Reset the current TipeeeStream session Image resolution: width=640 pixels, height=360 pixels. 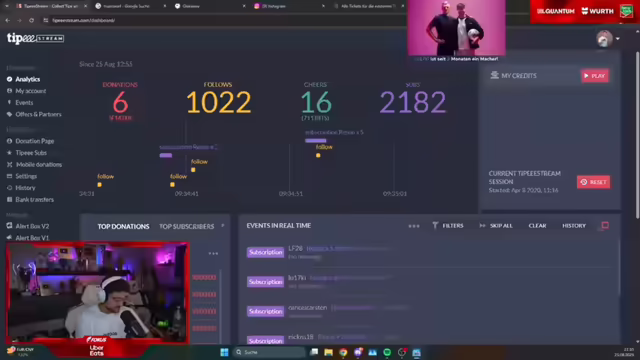[593, 182]
